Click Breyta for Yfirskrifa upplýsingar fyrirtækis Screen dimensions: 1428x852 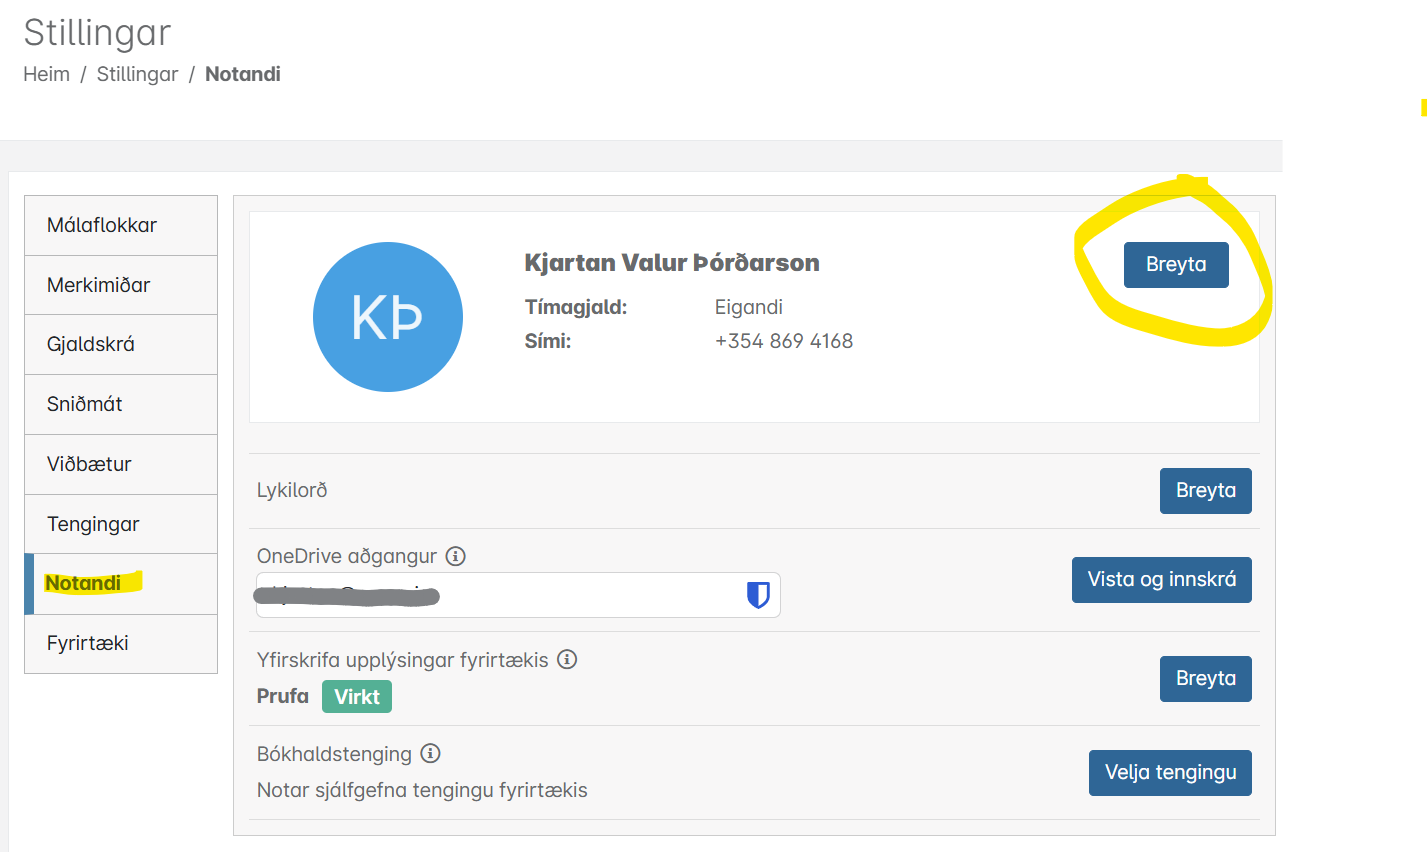point(1206,679)
